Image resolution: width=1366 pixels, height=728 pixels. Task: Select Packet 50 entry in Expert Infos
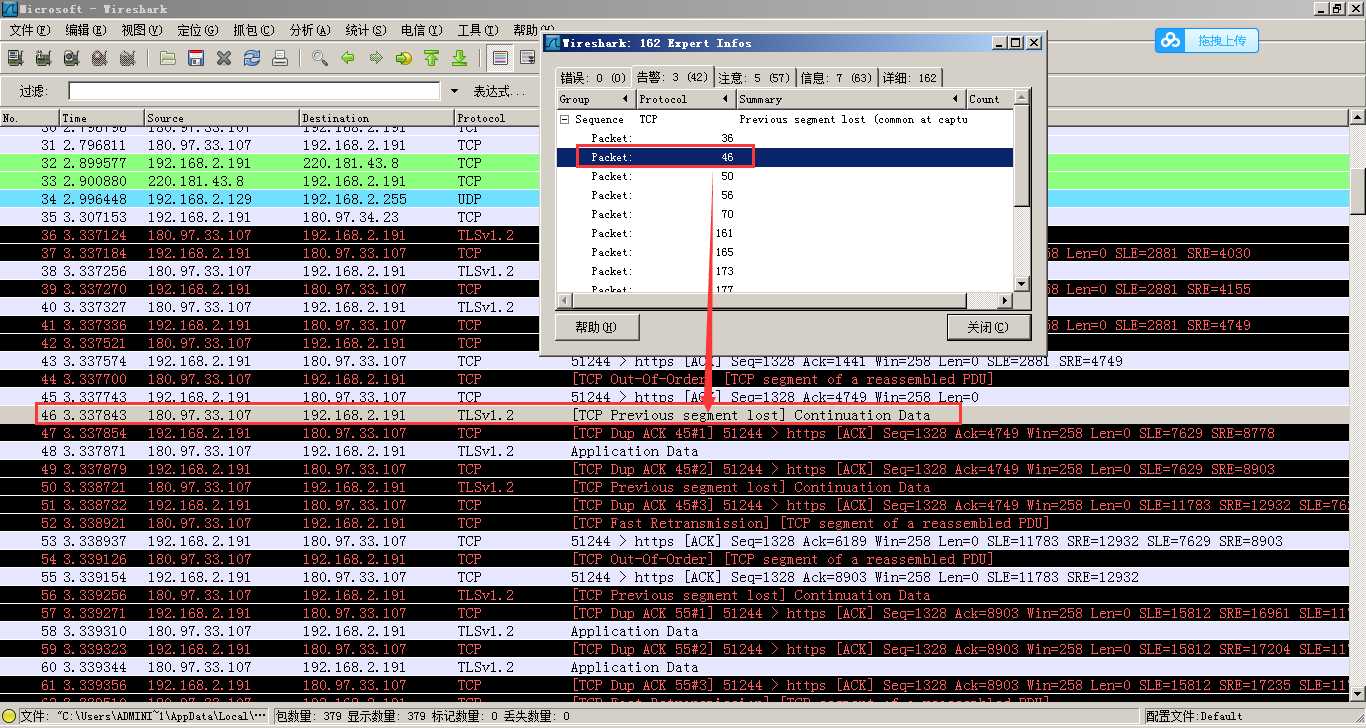pyautogui.click(x=785, y=176)
